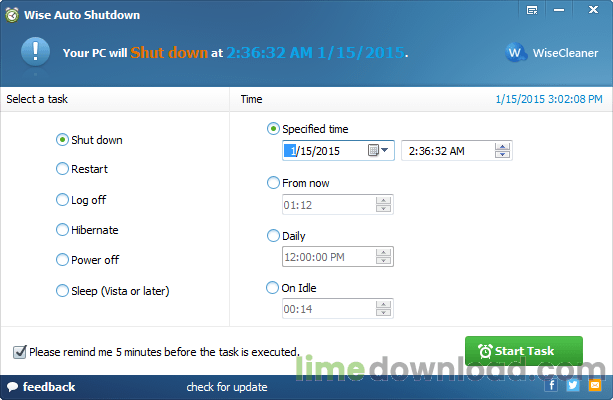Click the check for update link
This screenshot has height=400, width=613.
tap(227, 387)
